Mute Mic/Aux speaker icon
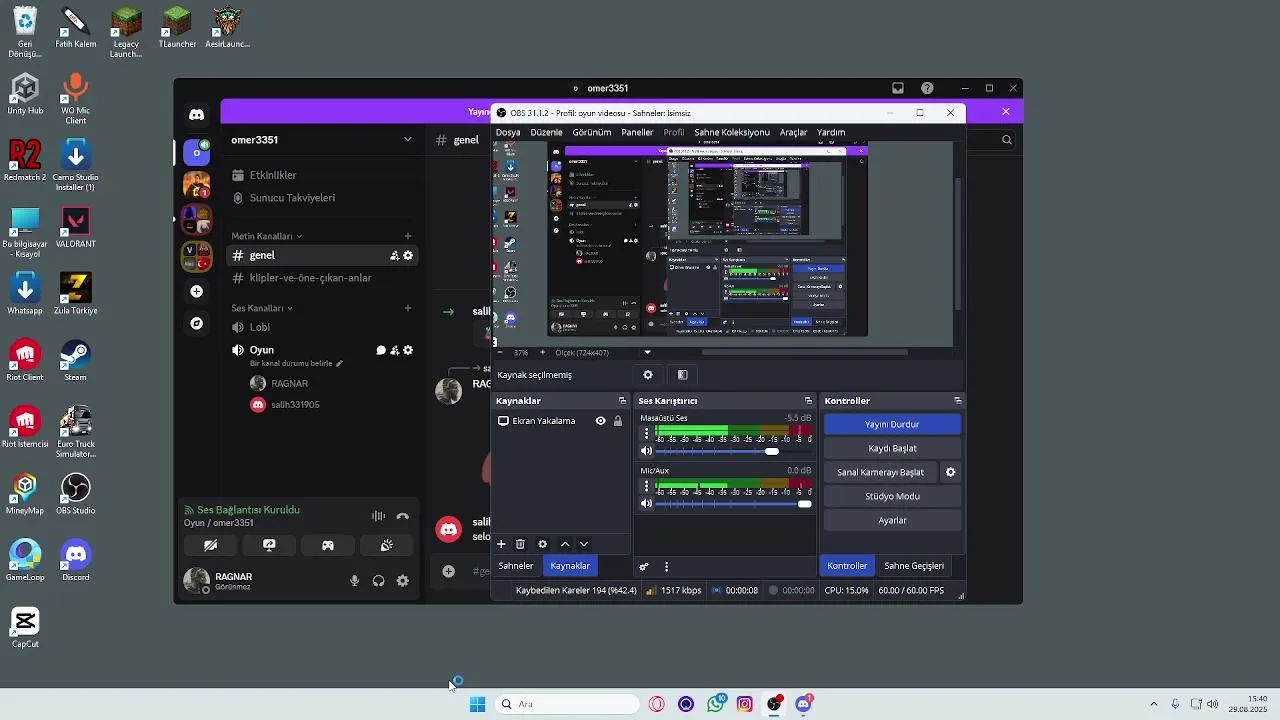The width and height of the screenshot is (1280, 720). click(646, 504)
